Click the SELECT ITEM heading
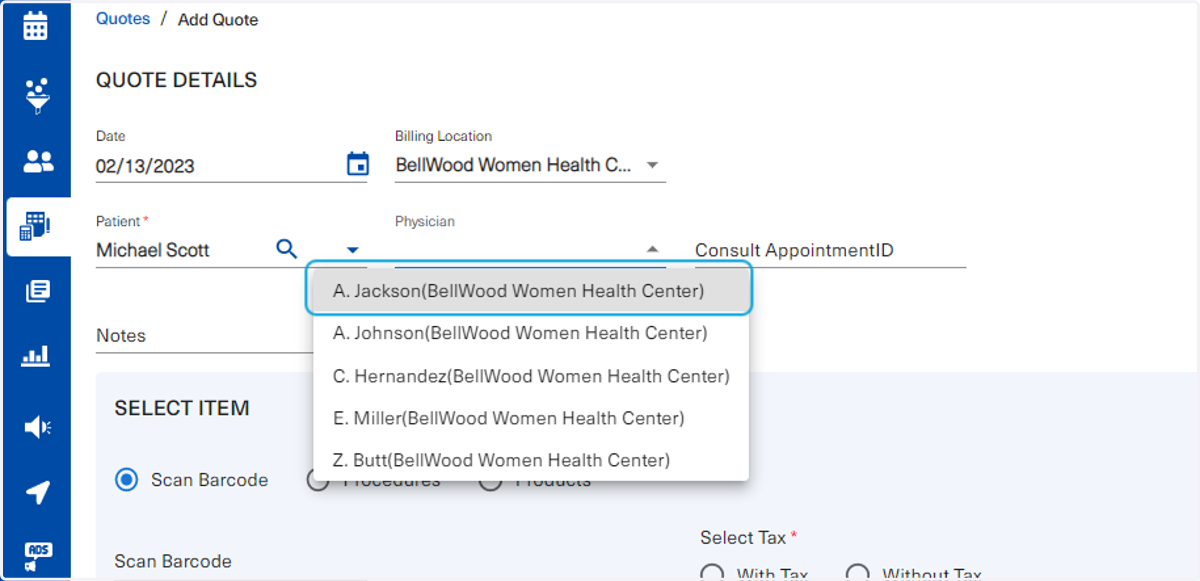This screenshot has height=581, width=1200. 182,408
